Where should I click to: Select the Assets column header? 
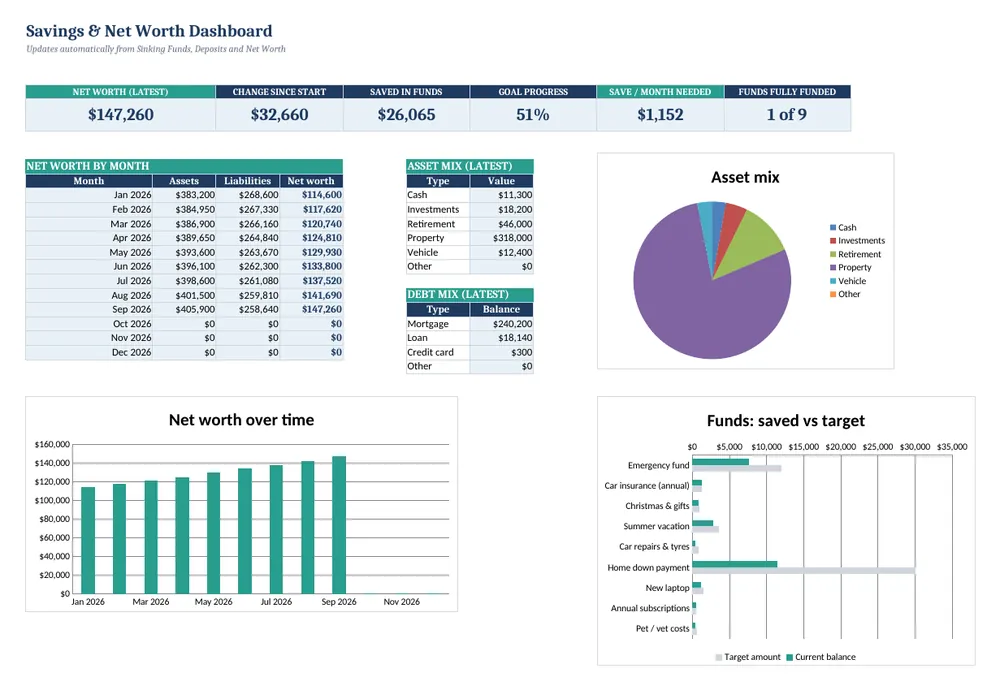[x=184, y=181]
